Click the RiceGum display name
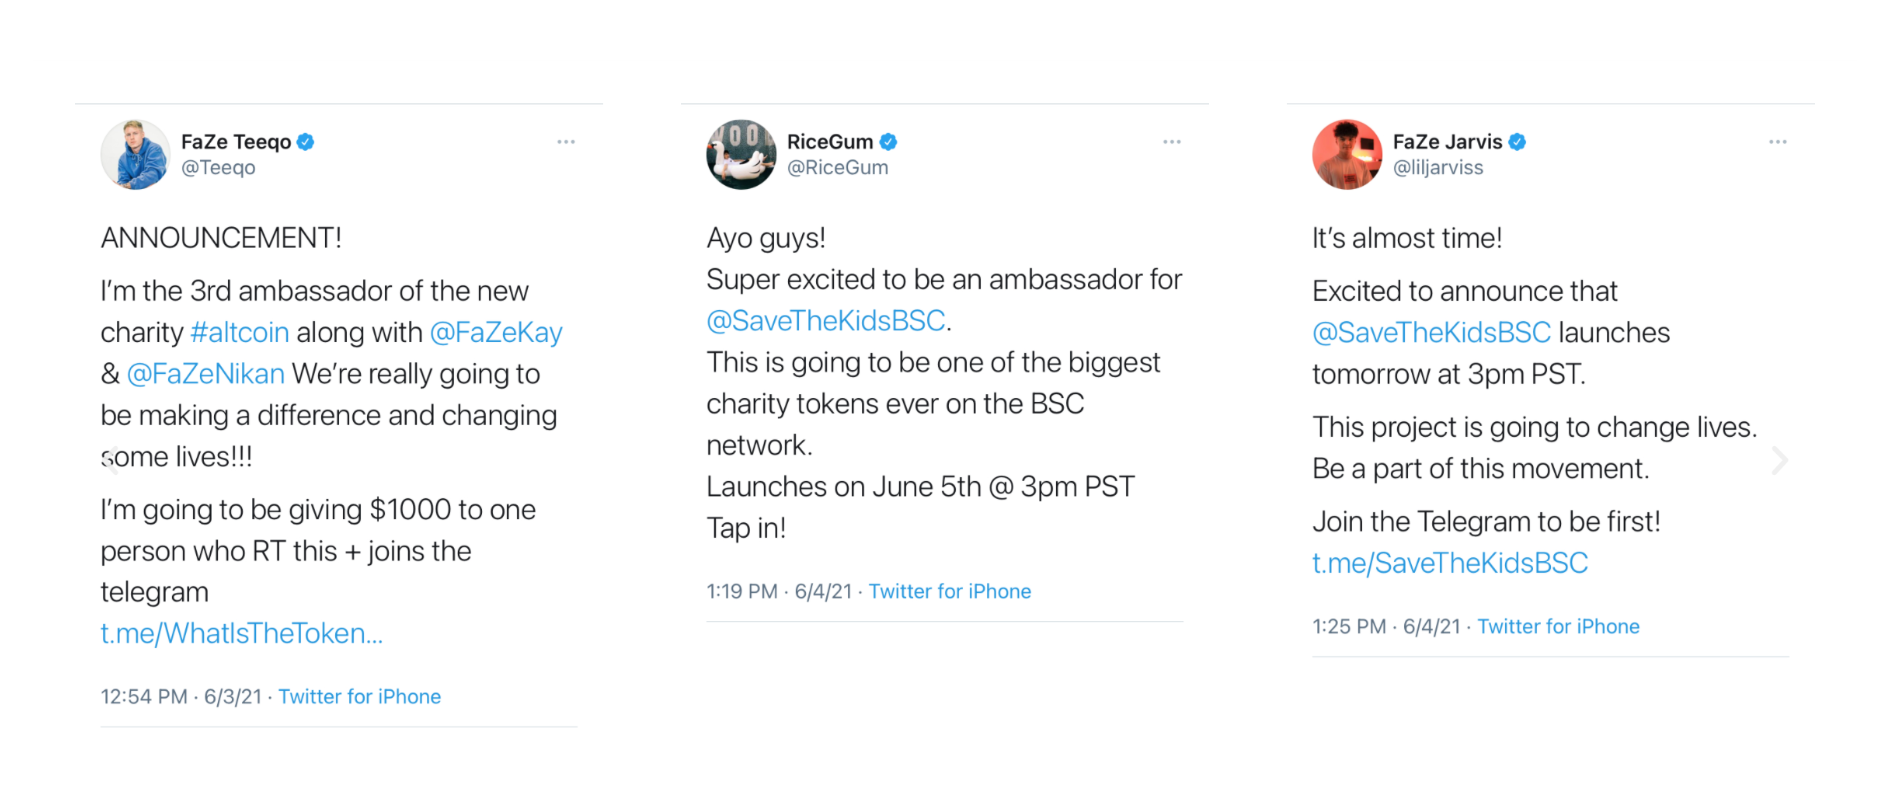Screen dimensions: 1893x787 click(x=830, y=142)
